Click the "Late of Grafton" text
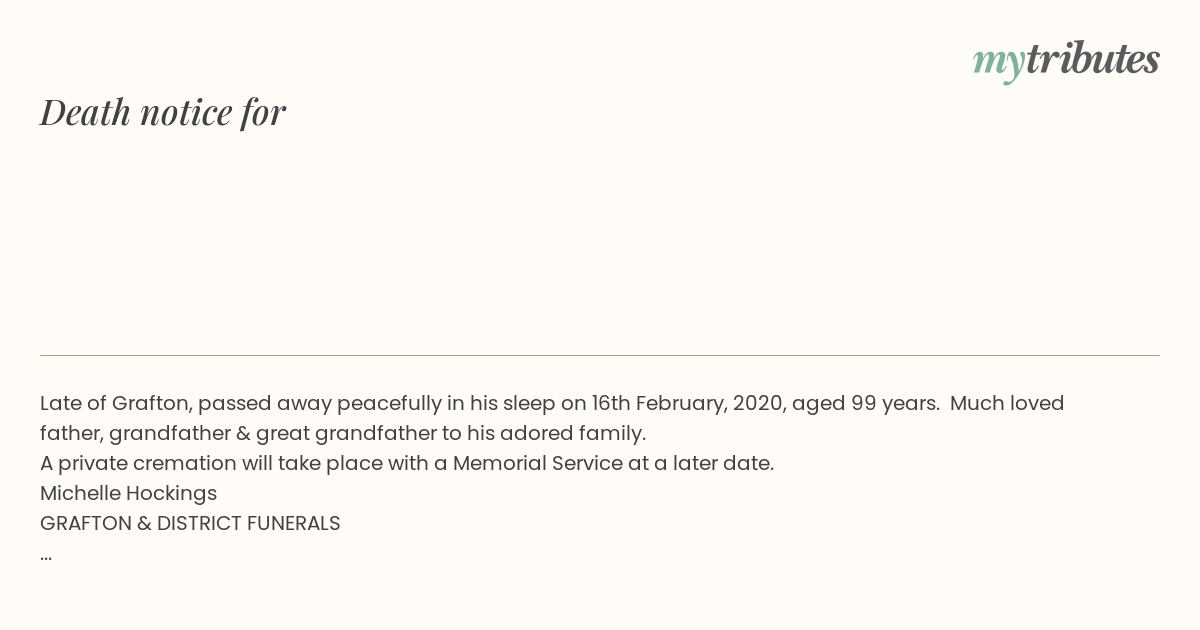The image size is (1200, 630). point(115,404)
